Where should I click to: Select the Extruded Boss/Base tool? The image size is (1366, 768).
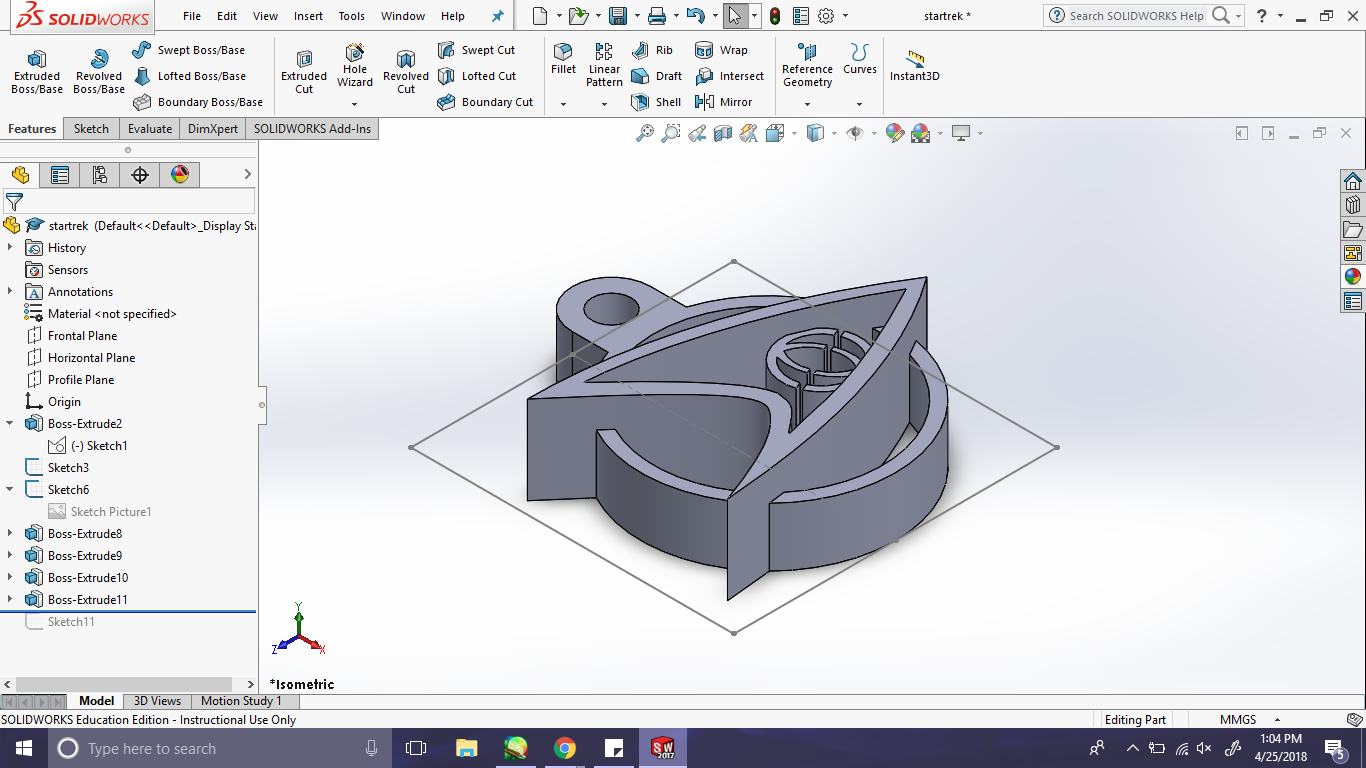point(36,72)
